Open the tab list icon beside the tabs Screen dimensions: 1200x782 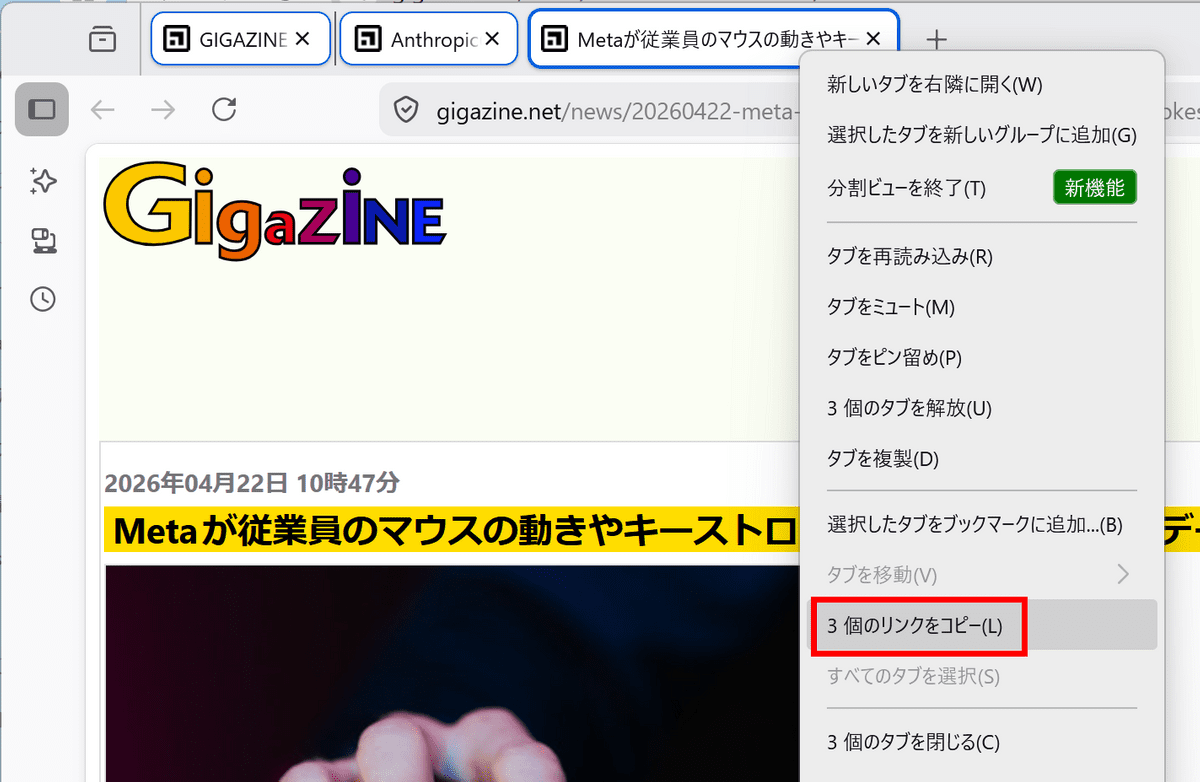pyautogui.click(x=101, y=39)
